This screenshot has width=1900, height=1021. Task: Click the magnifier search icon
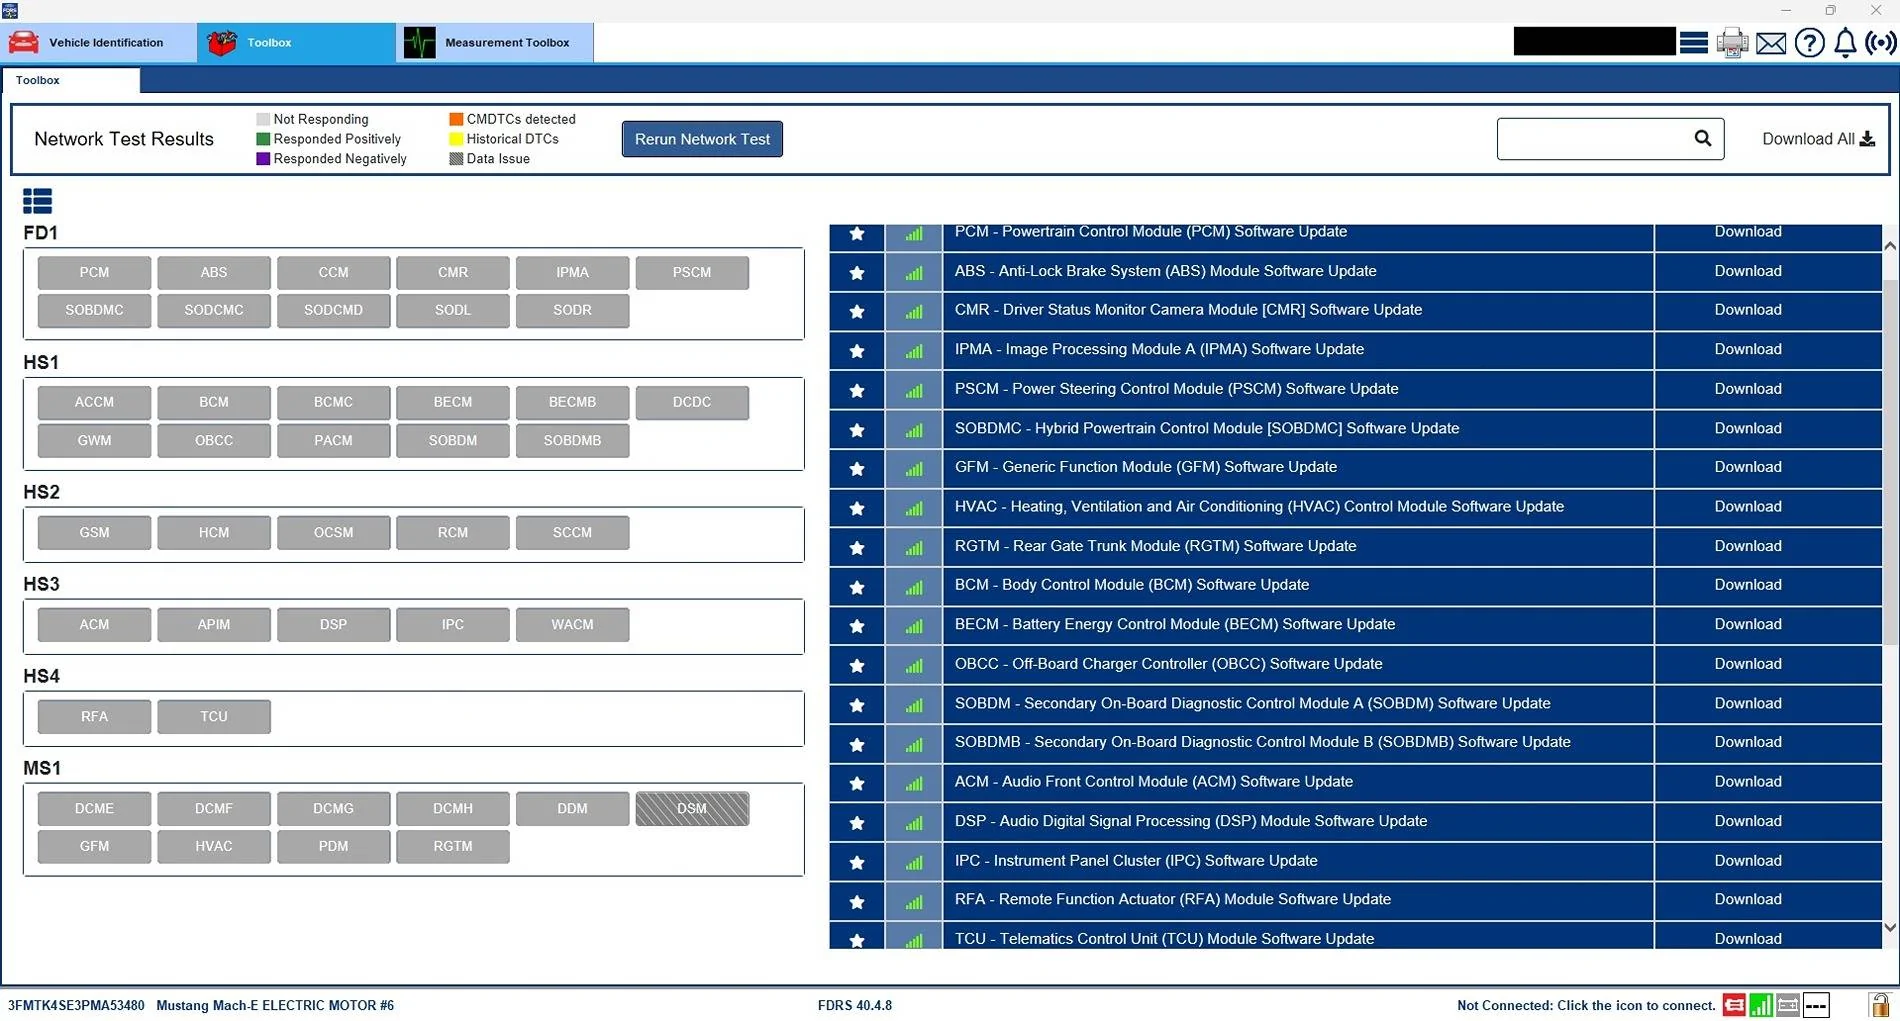1702,139
